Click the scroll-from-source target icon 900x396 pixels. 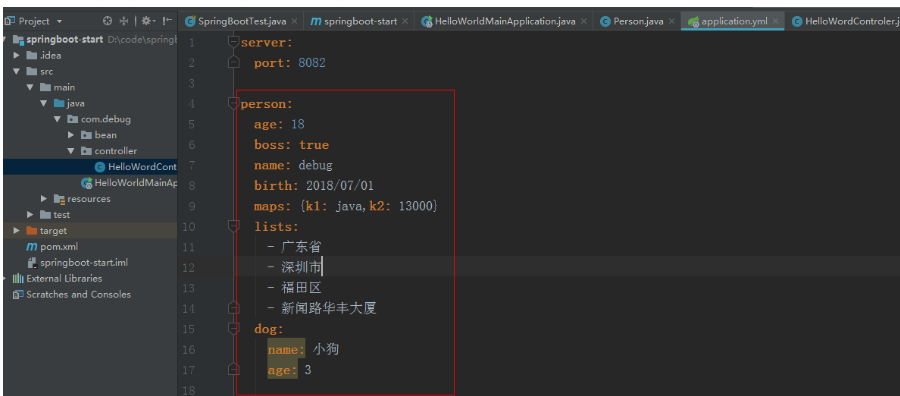[107, 21]
